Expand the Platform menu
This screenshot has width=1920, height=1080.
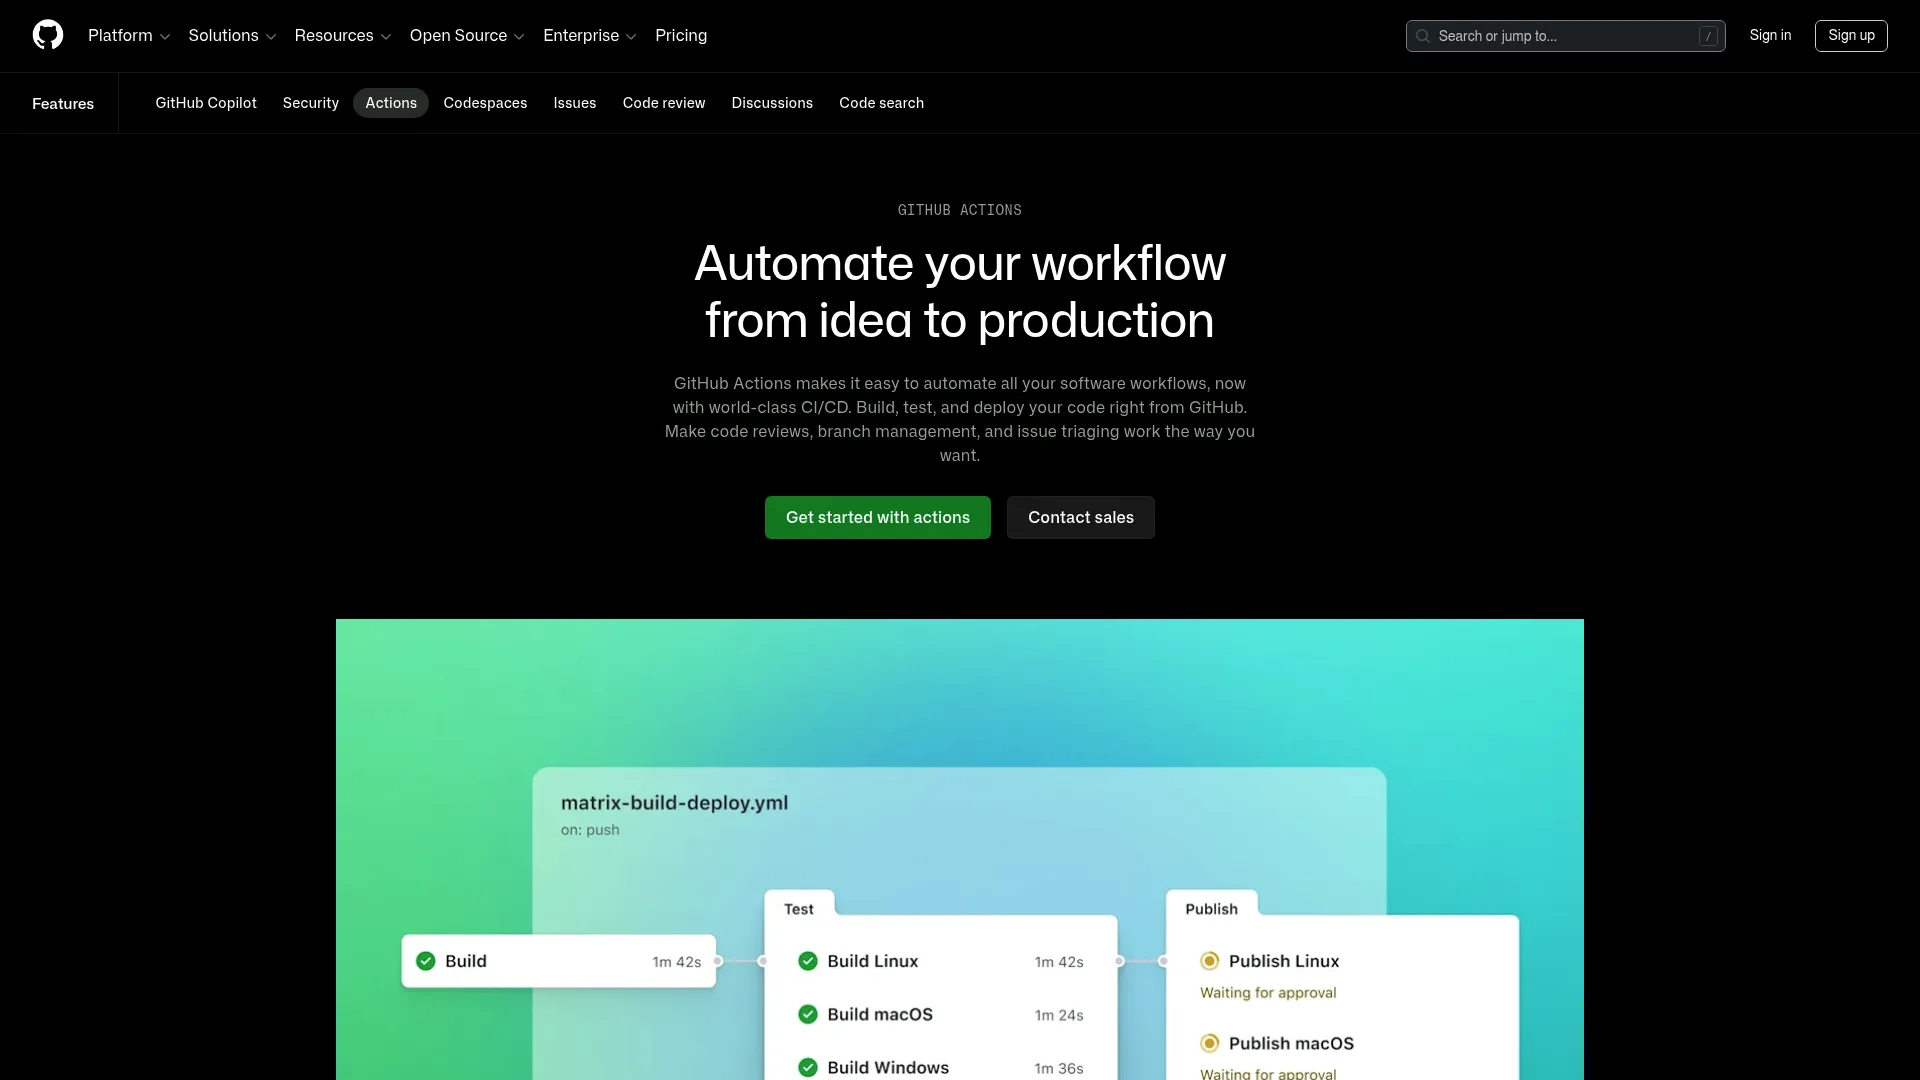(x=129, y=36)
